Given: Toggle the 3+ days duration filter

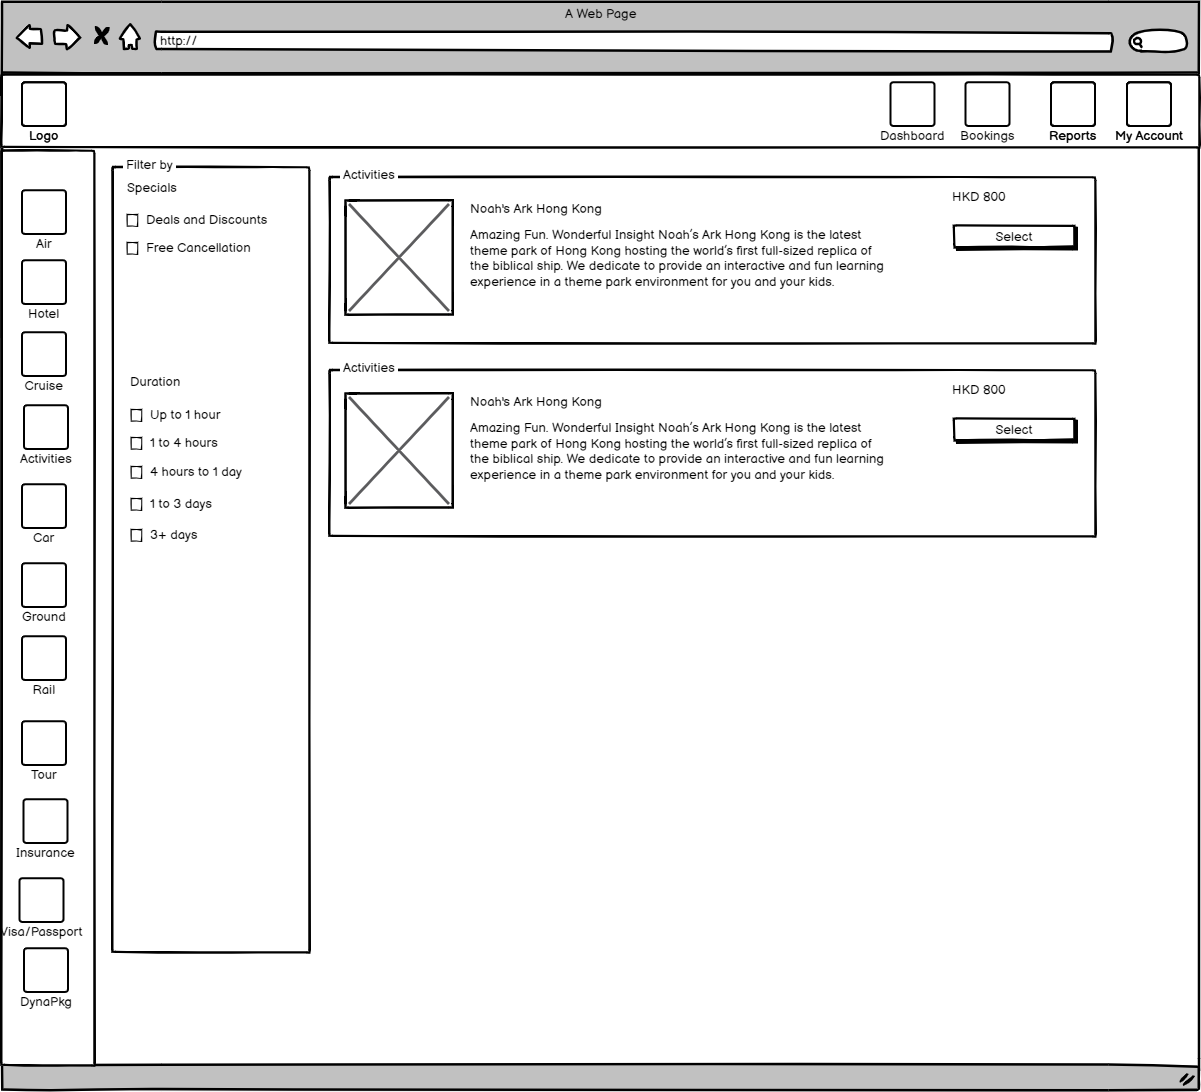Looking at the screenshot, I should point(137,536).
